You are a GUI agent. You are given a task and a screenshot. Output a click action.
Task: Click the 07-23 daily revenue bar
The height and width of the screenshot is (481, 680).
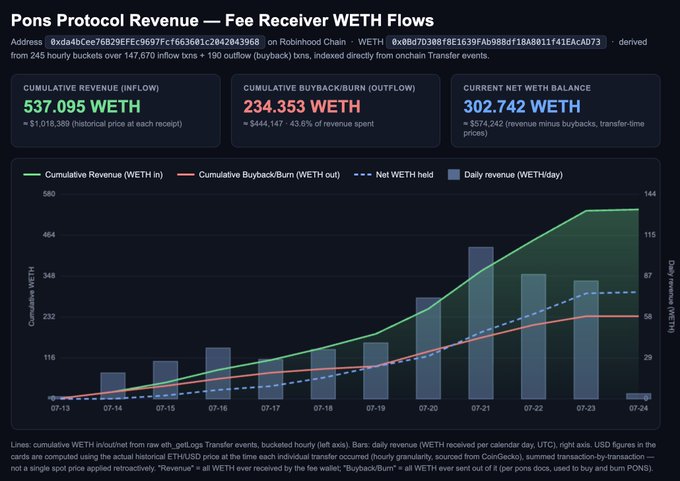586,340
